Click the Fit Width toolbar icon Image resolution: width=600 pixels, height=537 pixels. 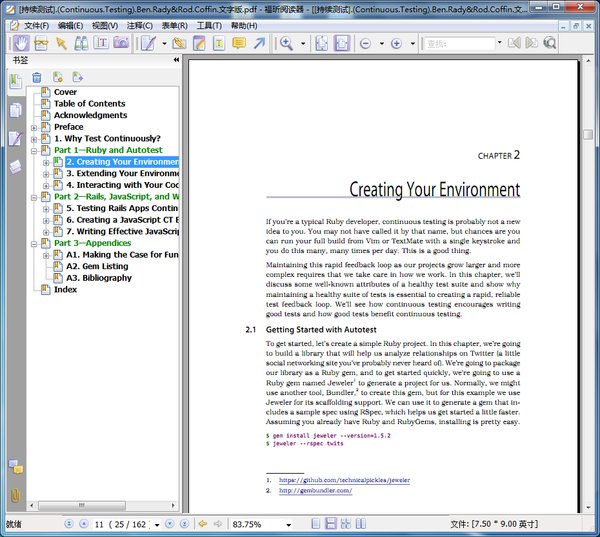(x=342, y=43)
